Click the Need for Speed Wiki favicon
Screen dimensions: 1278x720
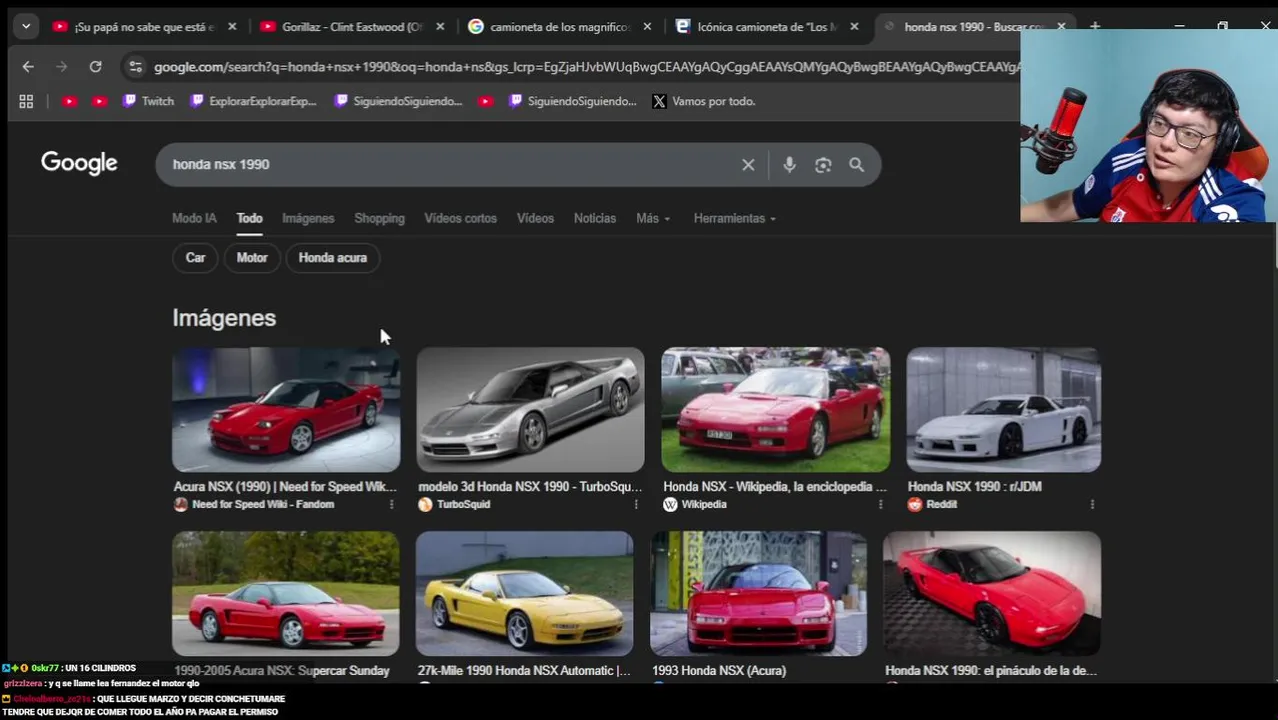[x=180, y=505]
